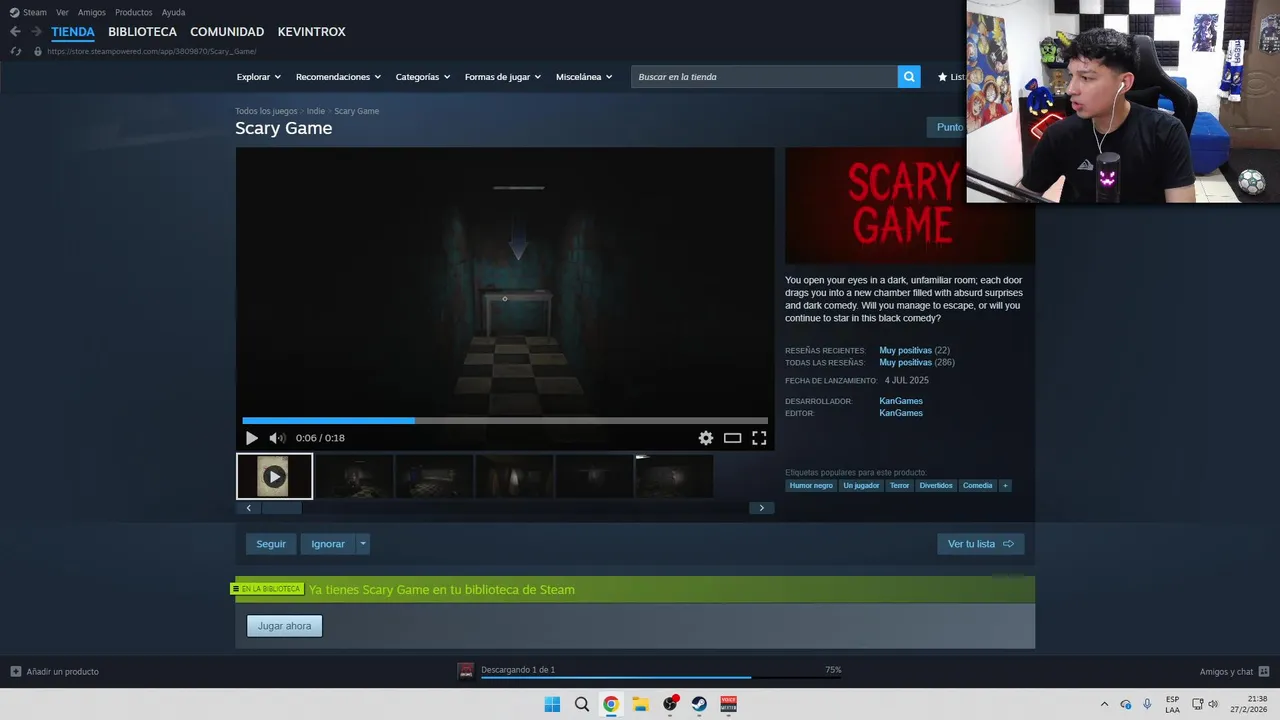Select the Comedia tag
The image size is (1280, 720).
coord(978,486)
